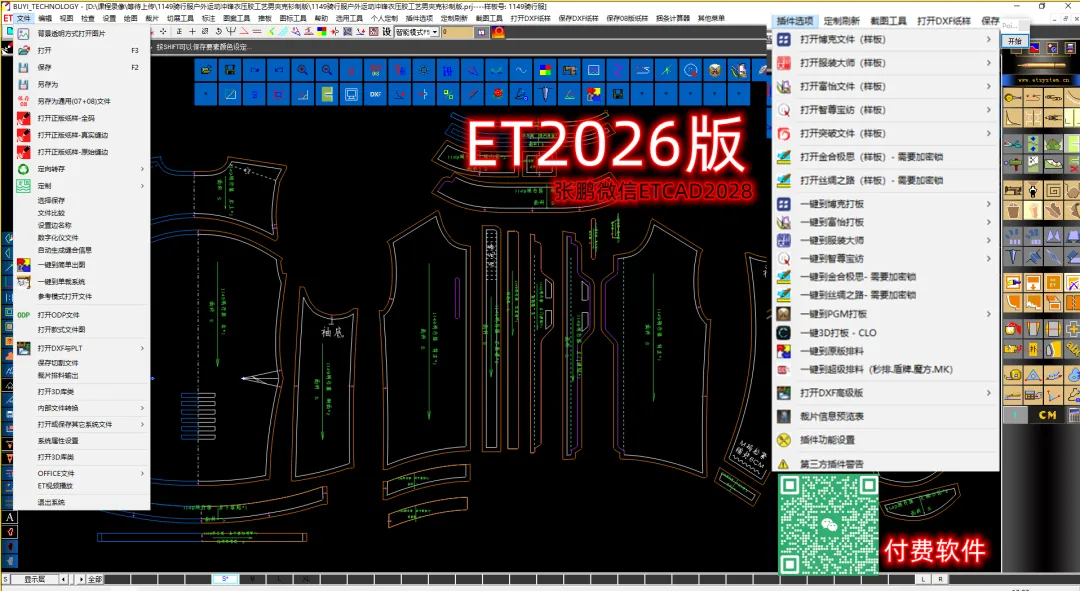Toggle the R button in bottom bar

click(940, 579)
